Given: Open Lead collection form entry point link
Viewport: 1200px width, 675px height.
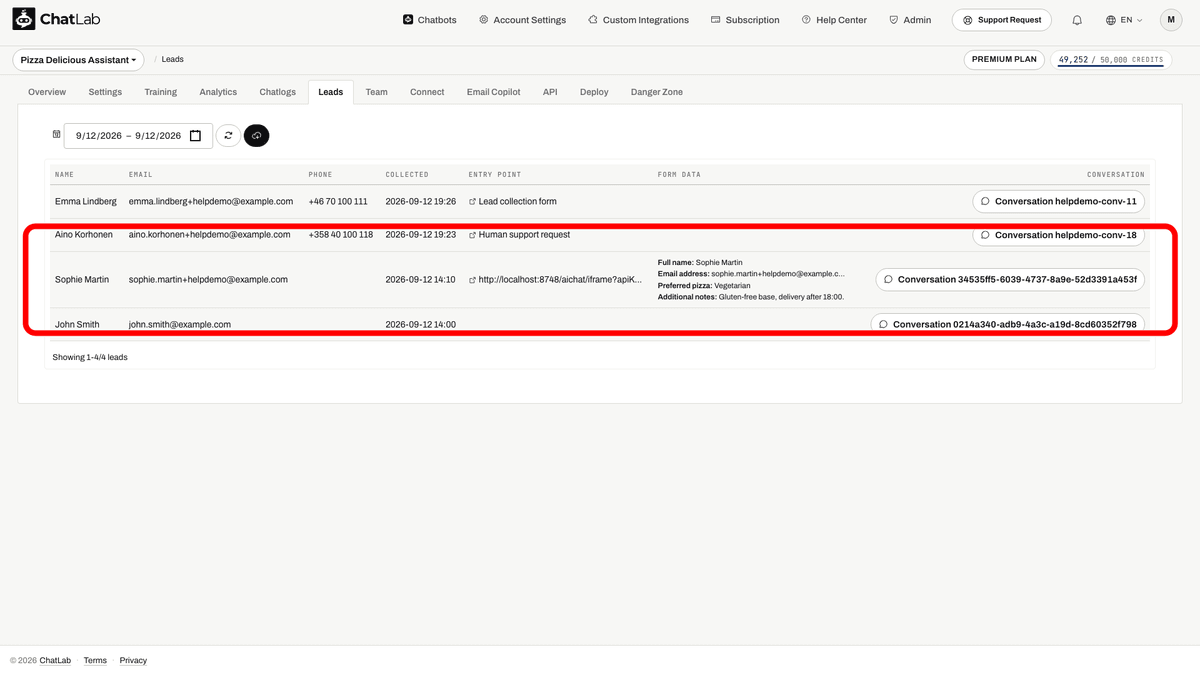Looking at the screenshot, I should [512, 201].
